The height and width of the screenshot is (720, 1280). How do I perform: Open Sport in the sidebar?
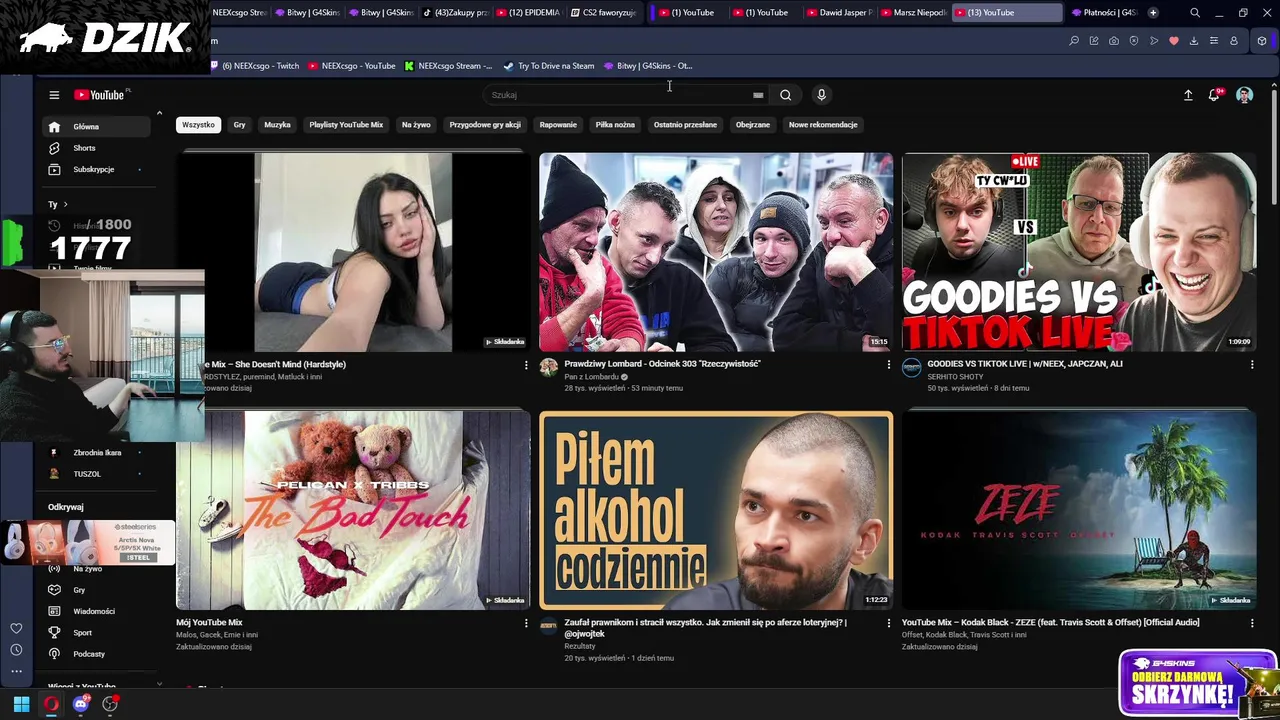[x=95, y=632]
